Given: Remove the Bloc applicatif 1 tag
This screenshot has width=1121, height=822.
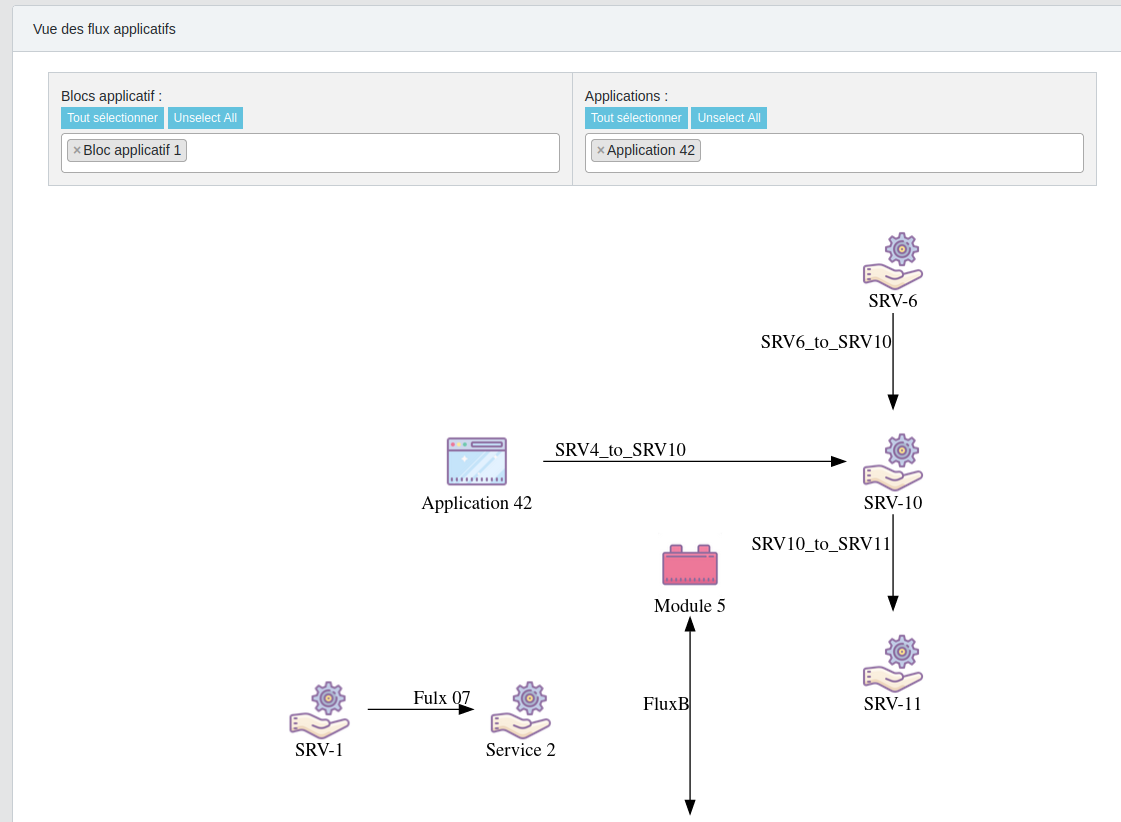Looking at the screenshot, I should tap(77, 150).
